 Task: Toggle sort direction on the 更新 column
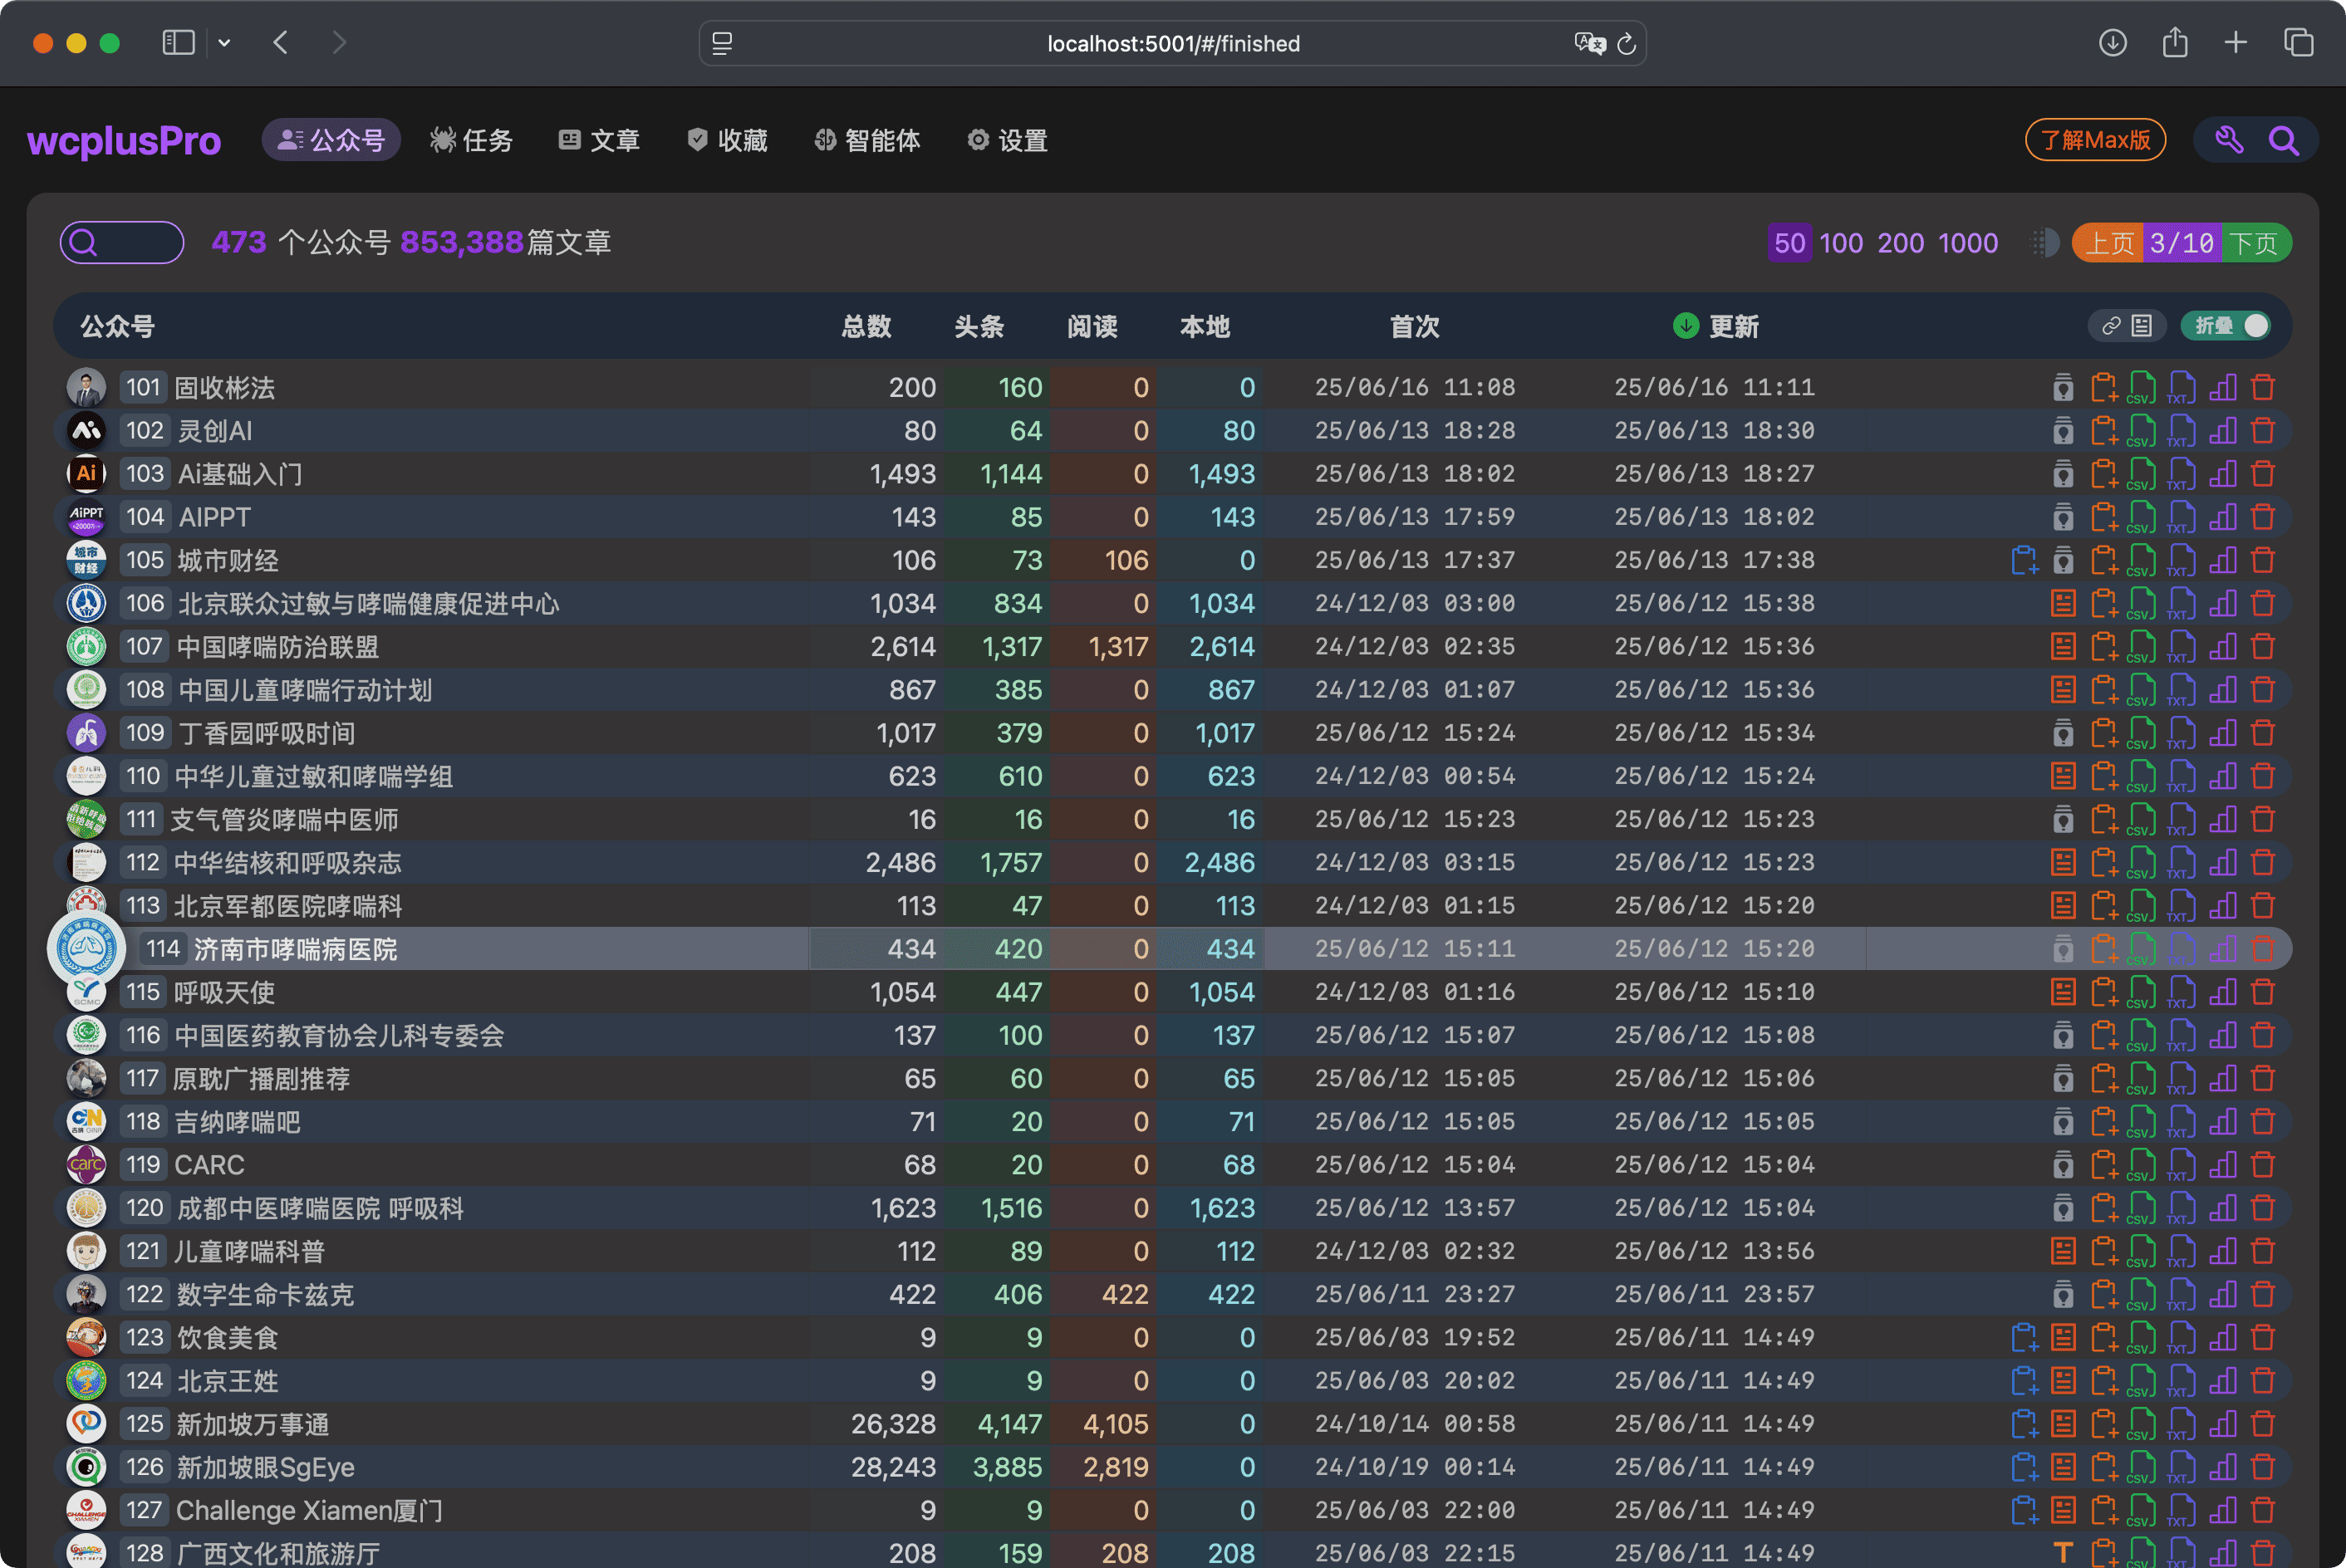coord(1685,326)
